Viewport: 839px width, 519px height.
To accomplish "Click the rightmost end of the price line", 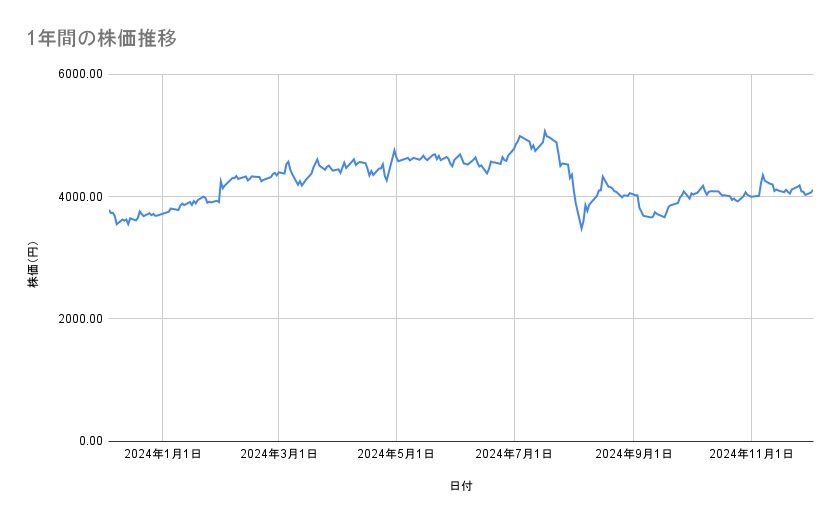I will click(x=812, y=190).
